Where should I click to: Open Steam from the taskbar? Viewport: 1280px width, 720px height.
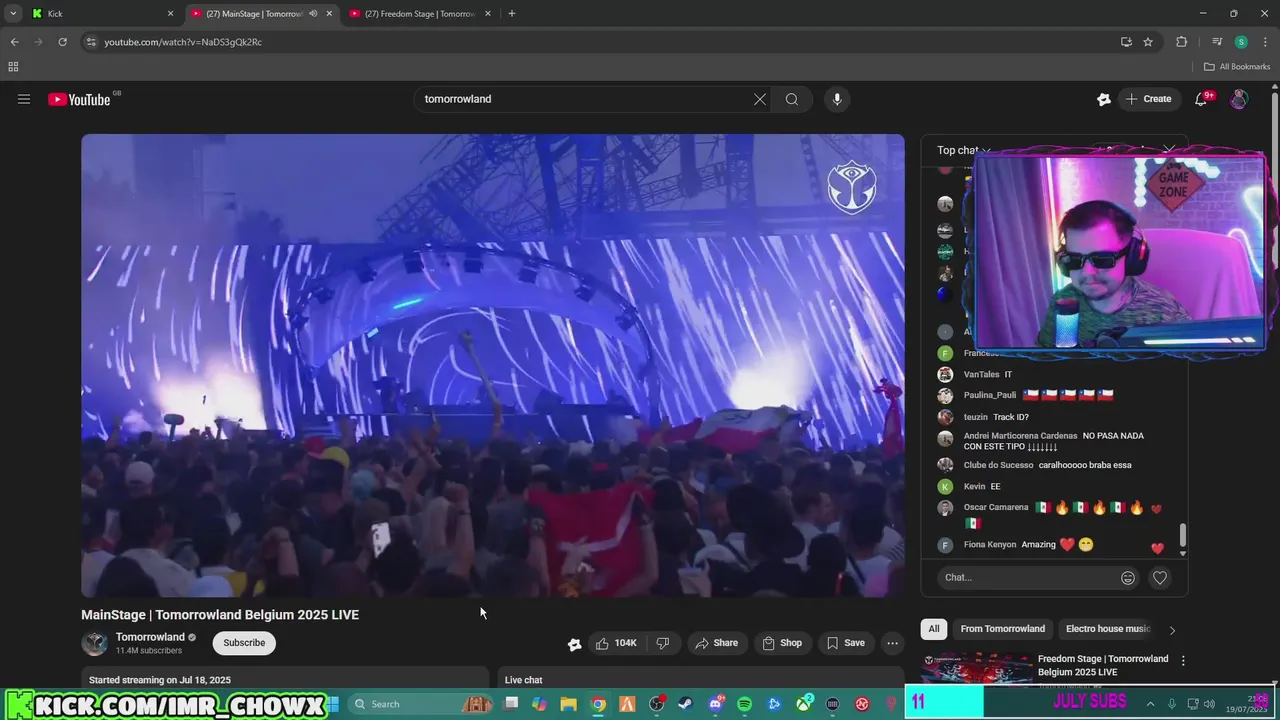point(686,704)
